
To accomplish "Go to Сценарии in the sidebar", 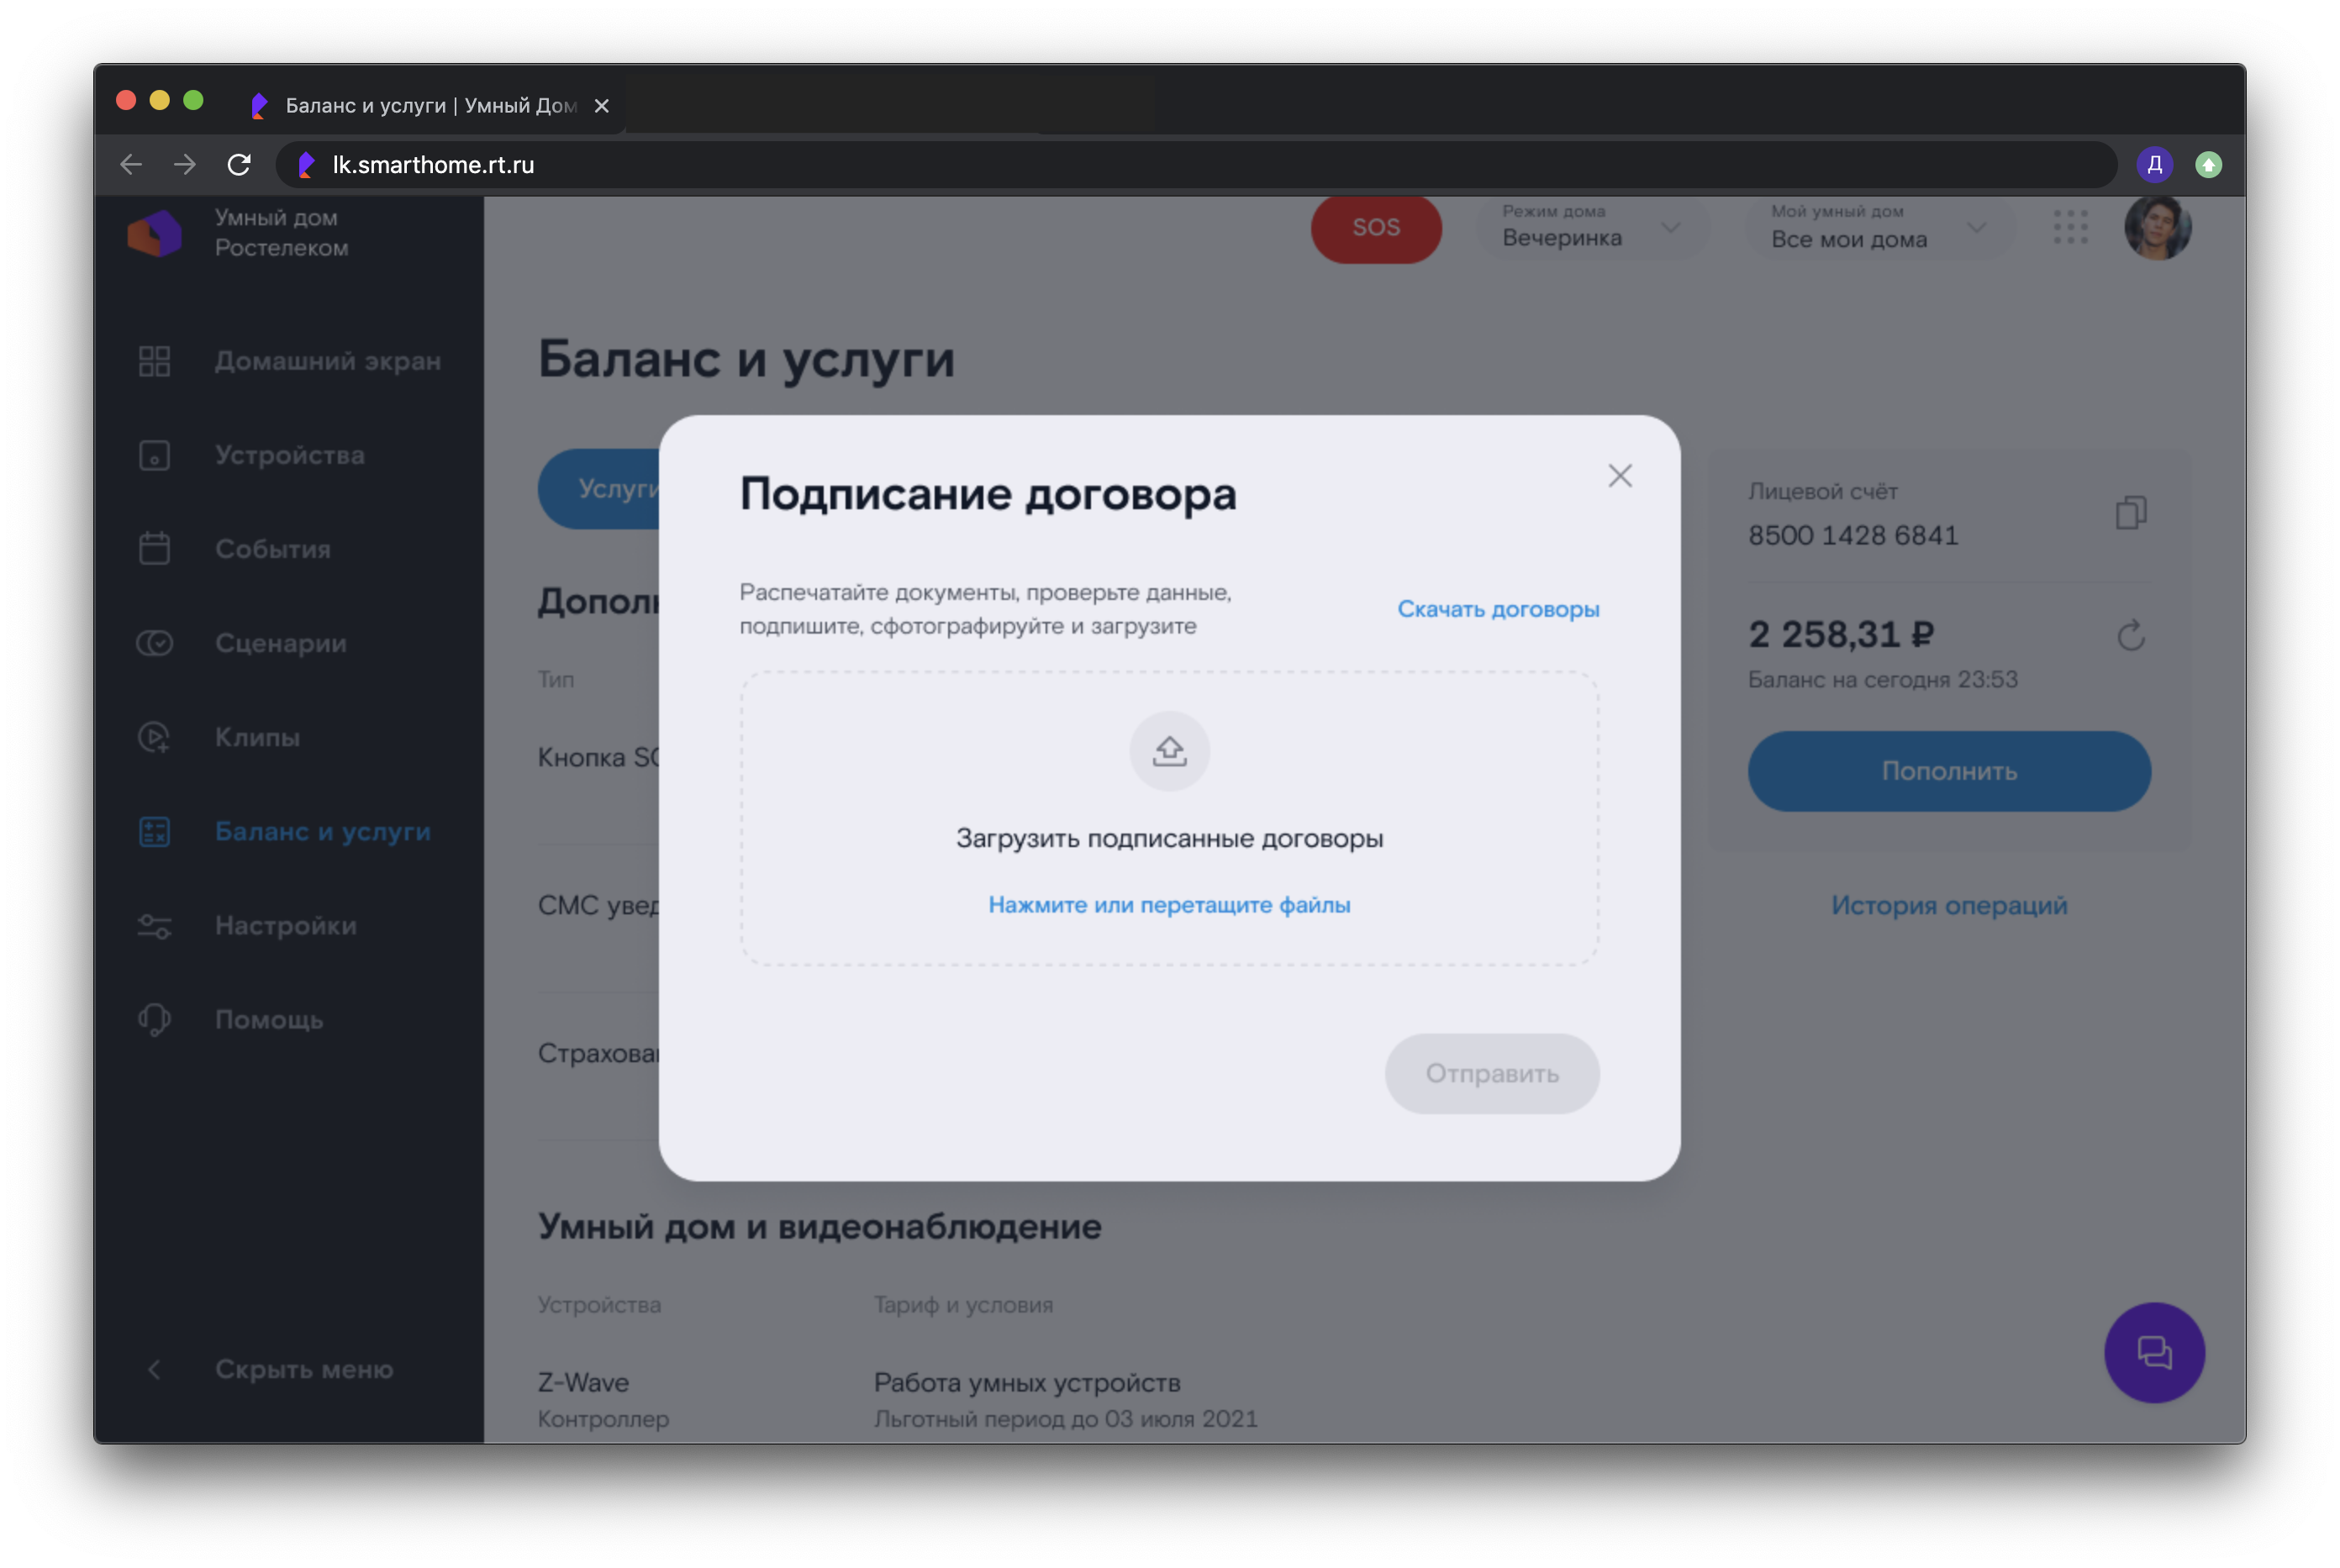I will (280, 643).
